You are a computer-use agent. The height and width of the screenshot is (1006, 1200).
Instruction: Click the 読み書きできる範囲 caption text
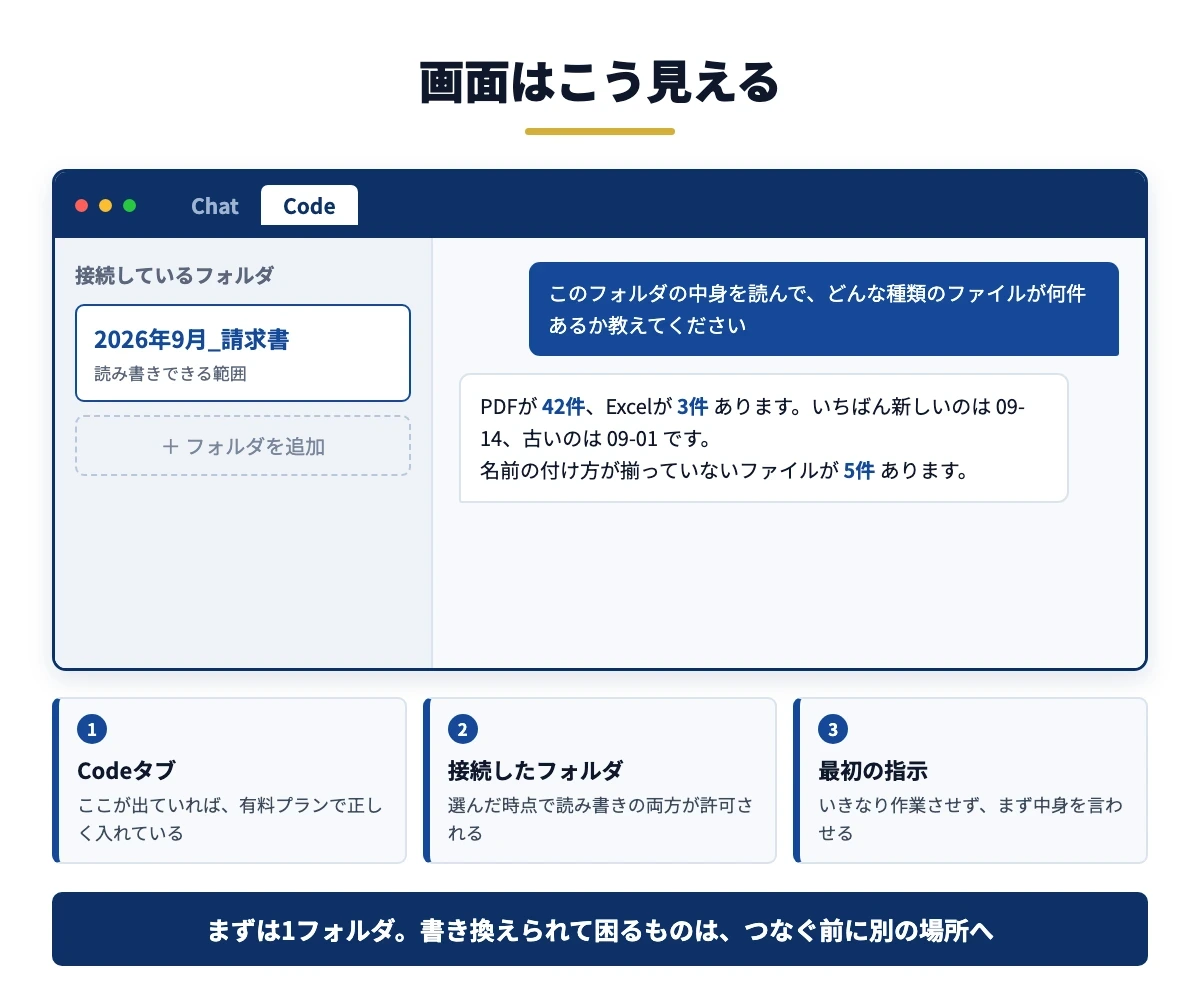pos(170,374)
